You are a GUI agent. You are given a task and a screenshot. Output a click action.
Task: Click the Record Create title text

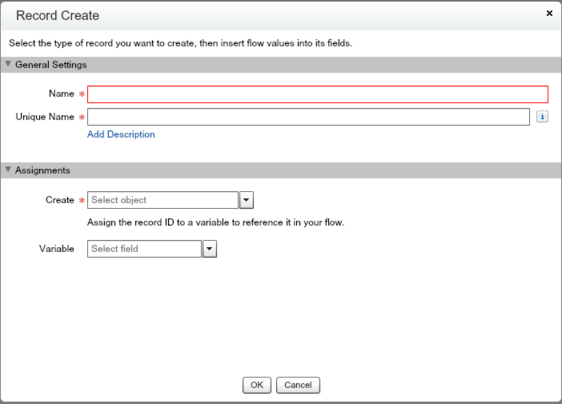click(58, 15)
